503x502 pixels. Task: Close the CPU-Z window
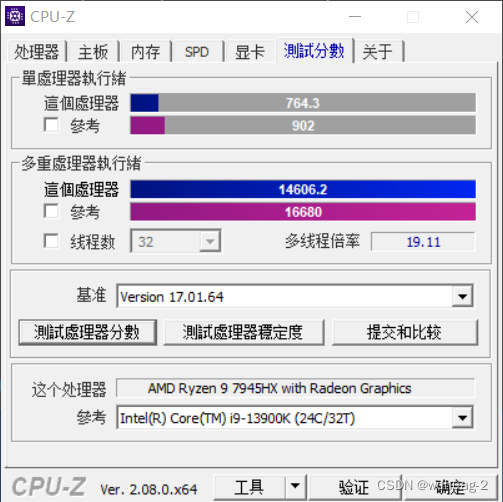(x=472, y=17)
